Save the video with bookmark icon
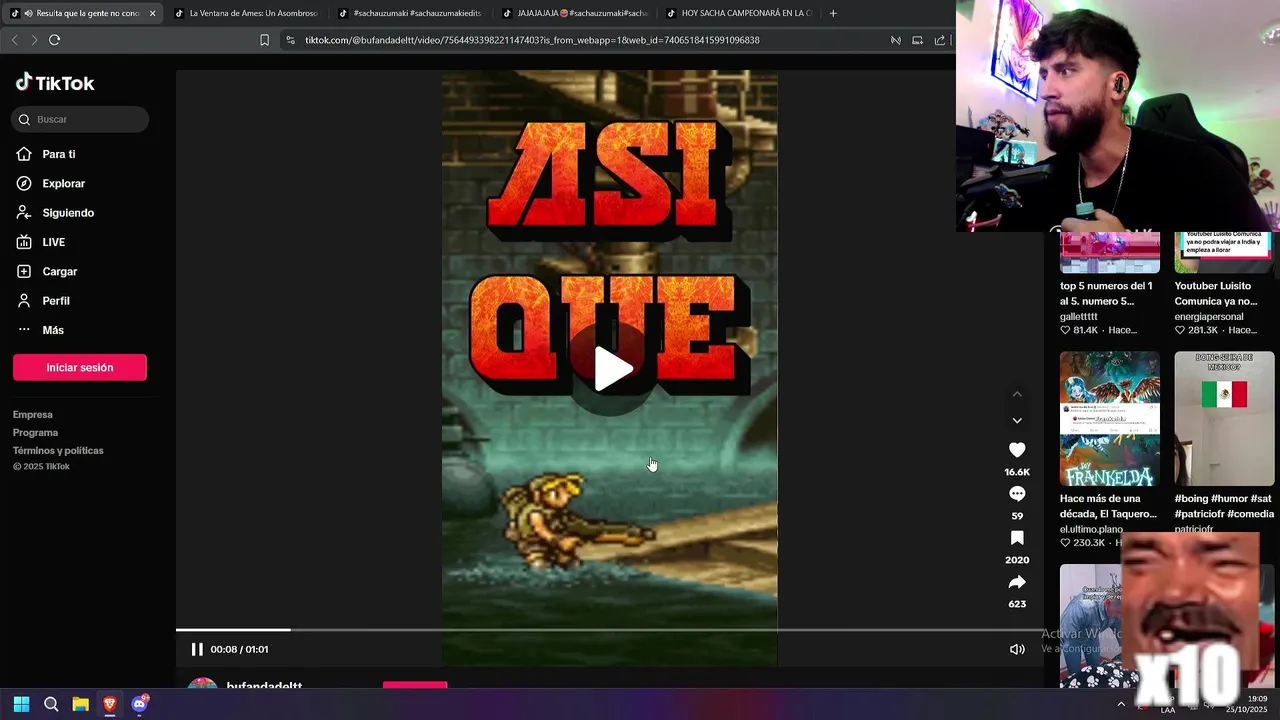The height and width of the screenshot is (720, 1280). tap(1017, 538)
